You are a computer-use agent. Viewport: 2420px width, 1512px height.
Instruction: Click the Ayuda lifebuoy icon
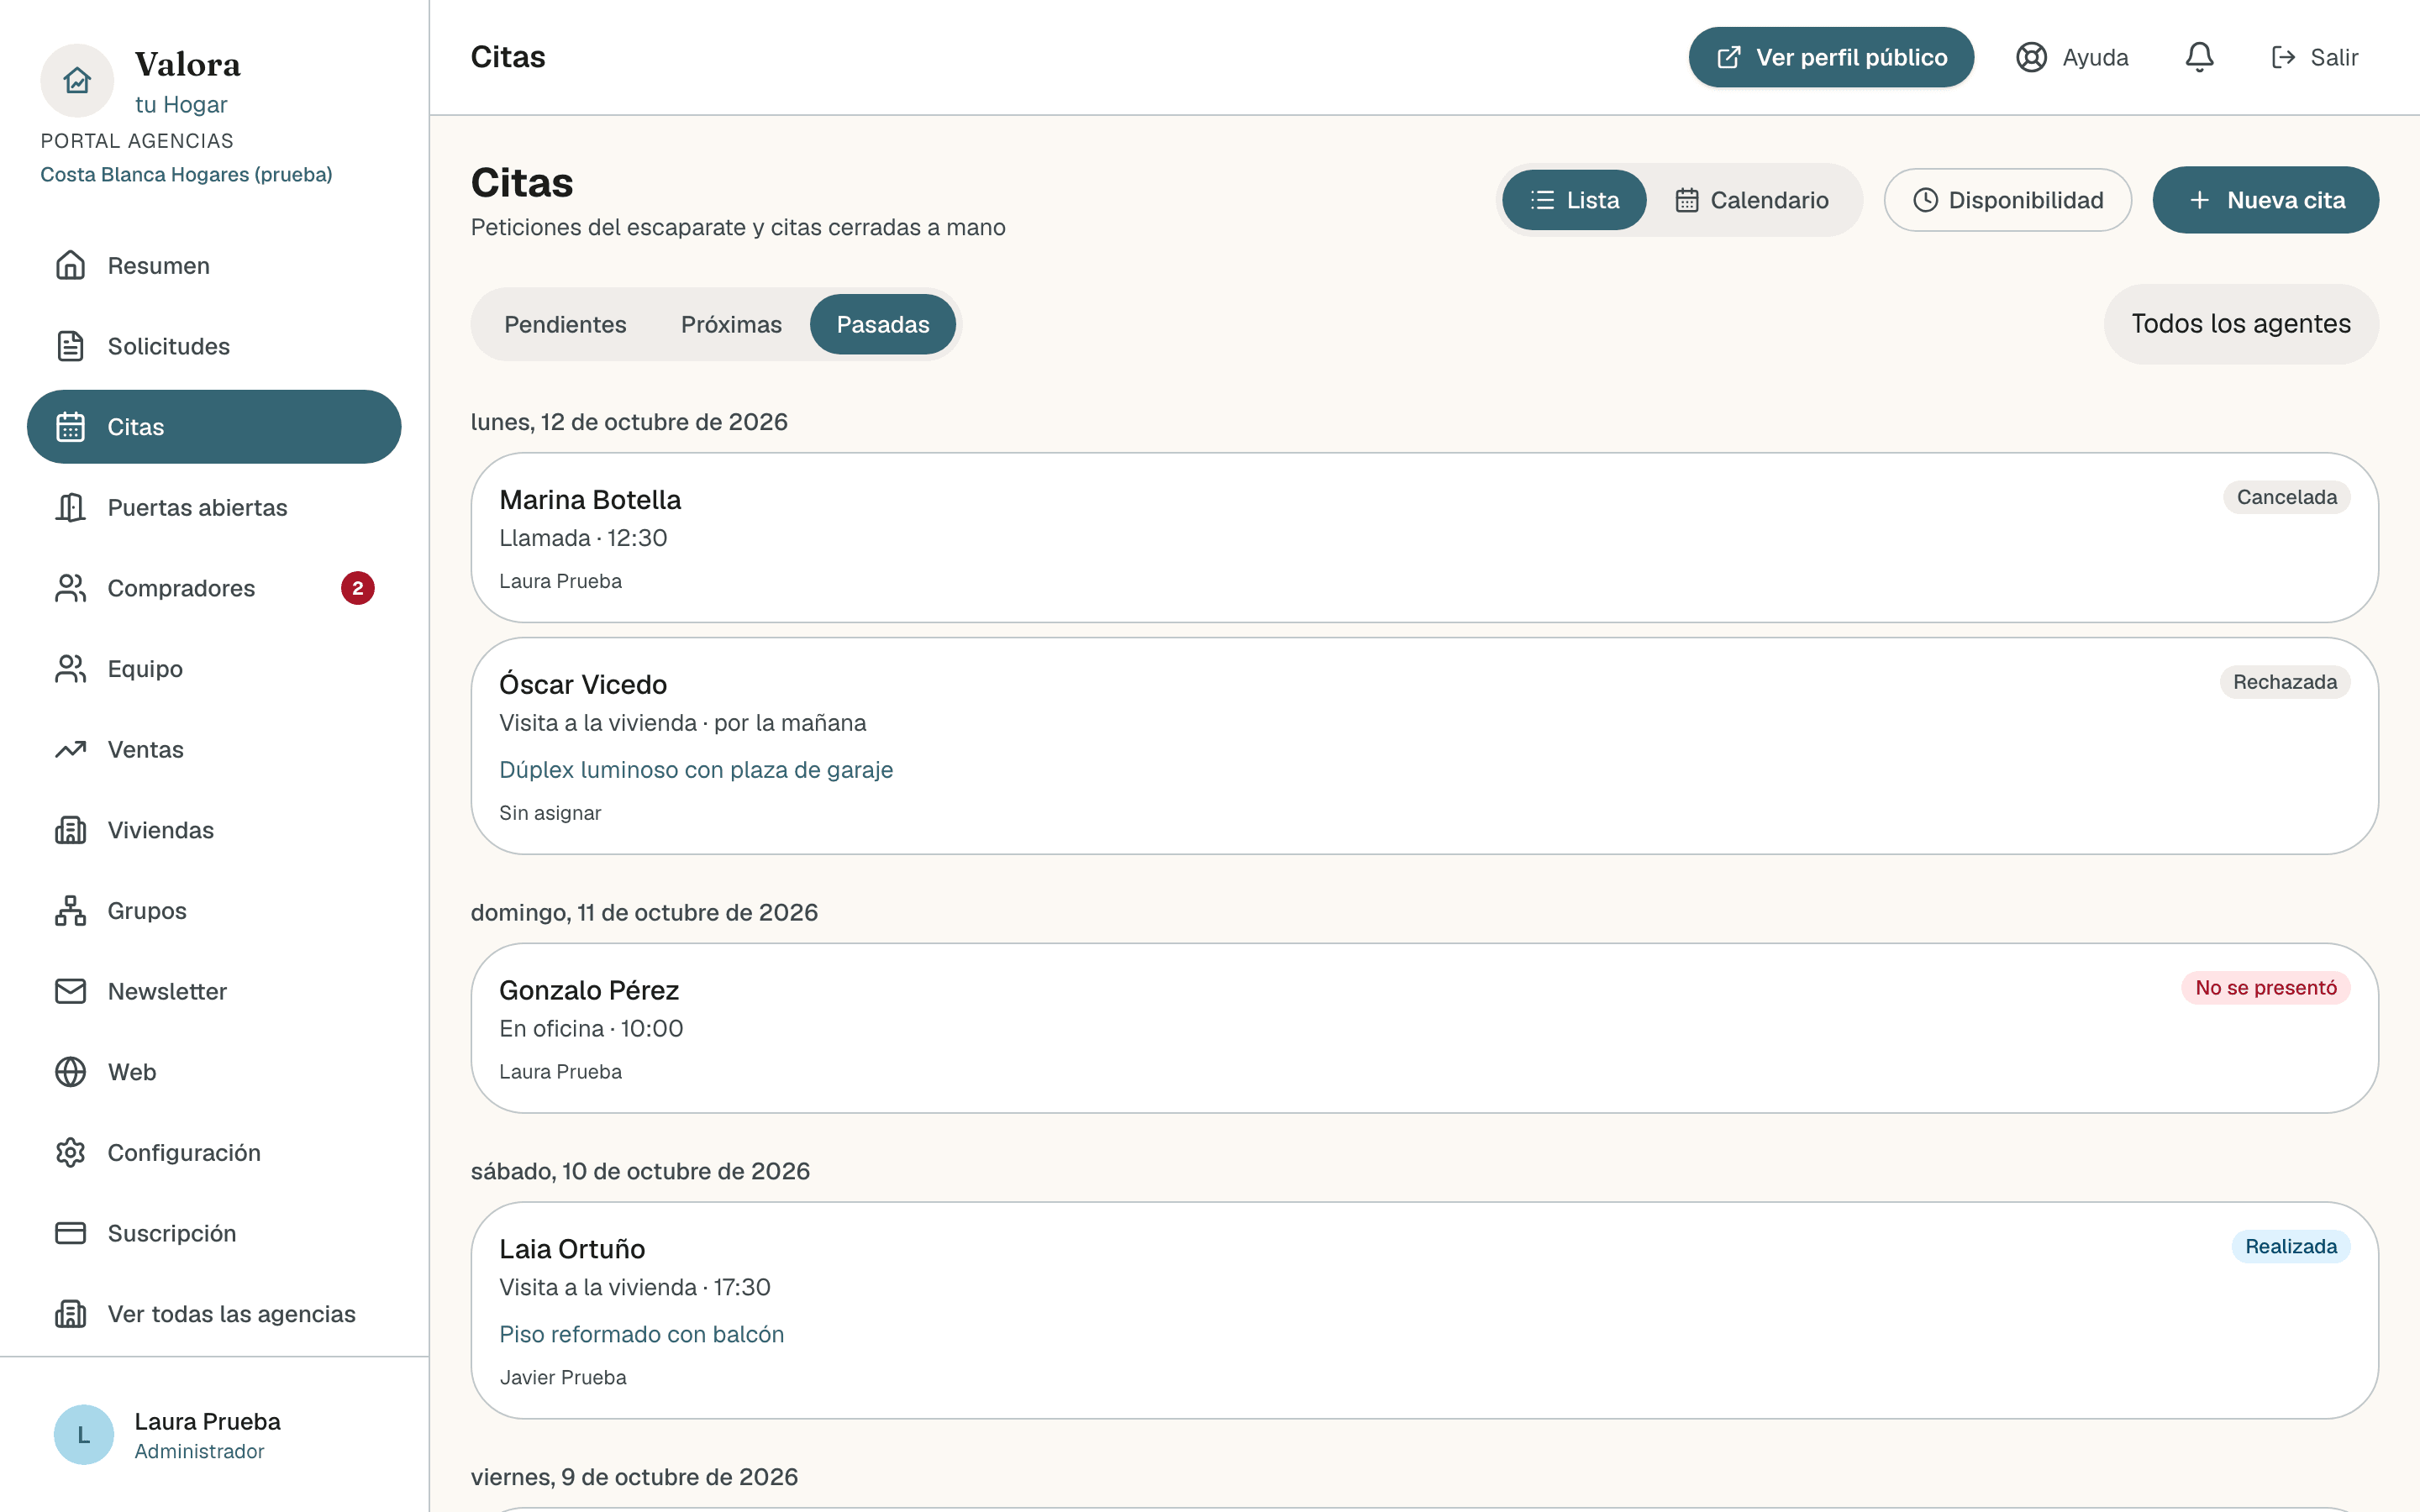click(2031, 57)
